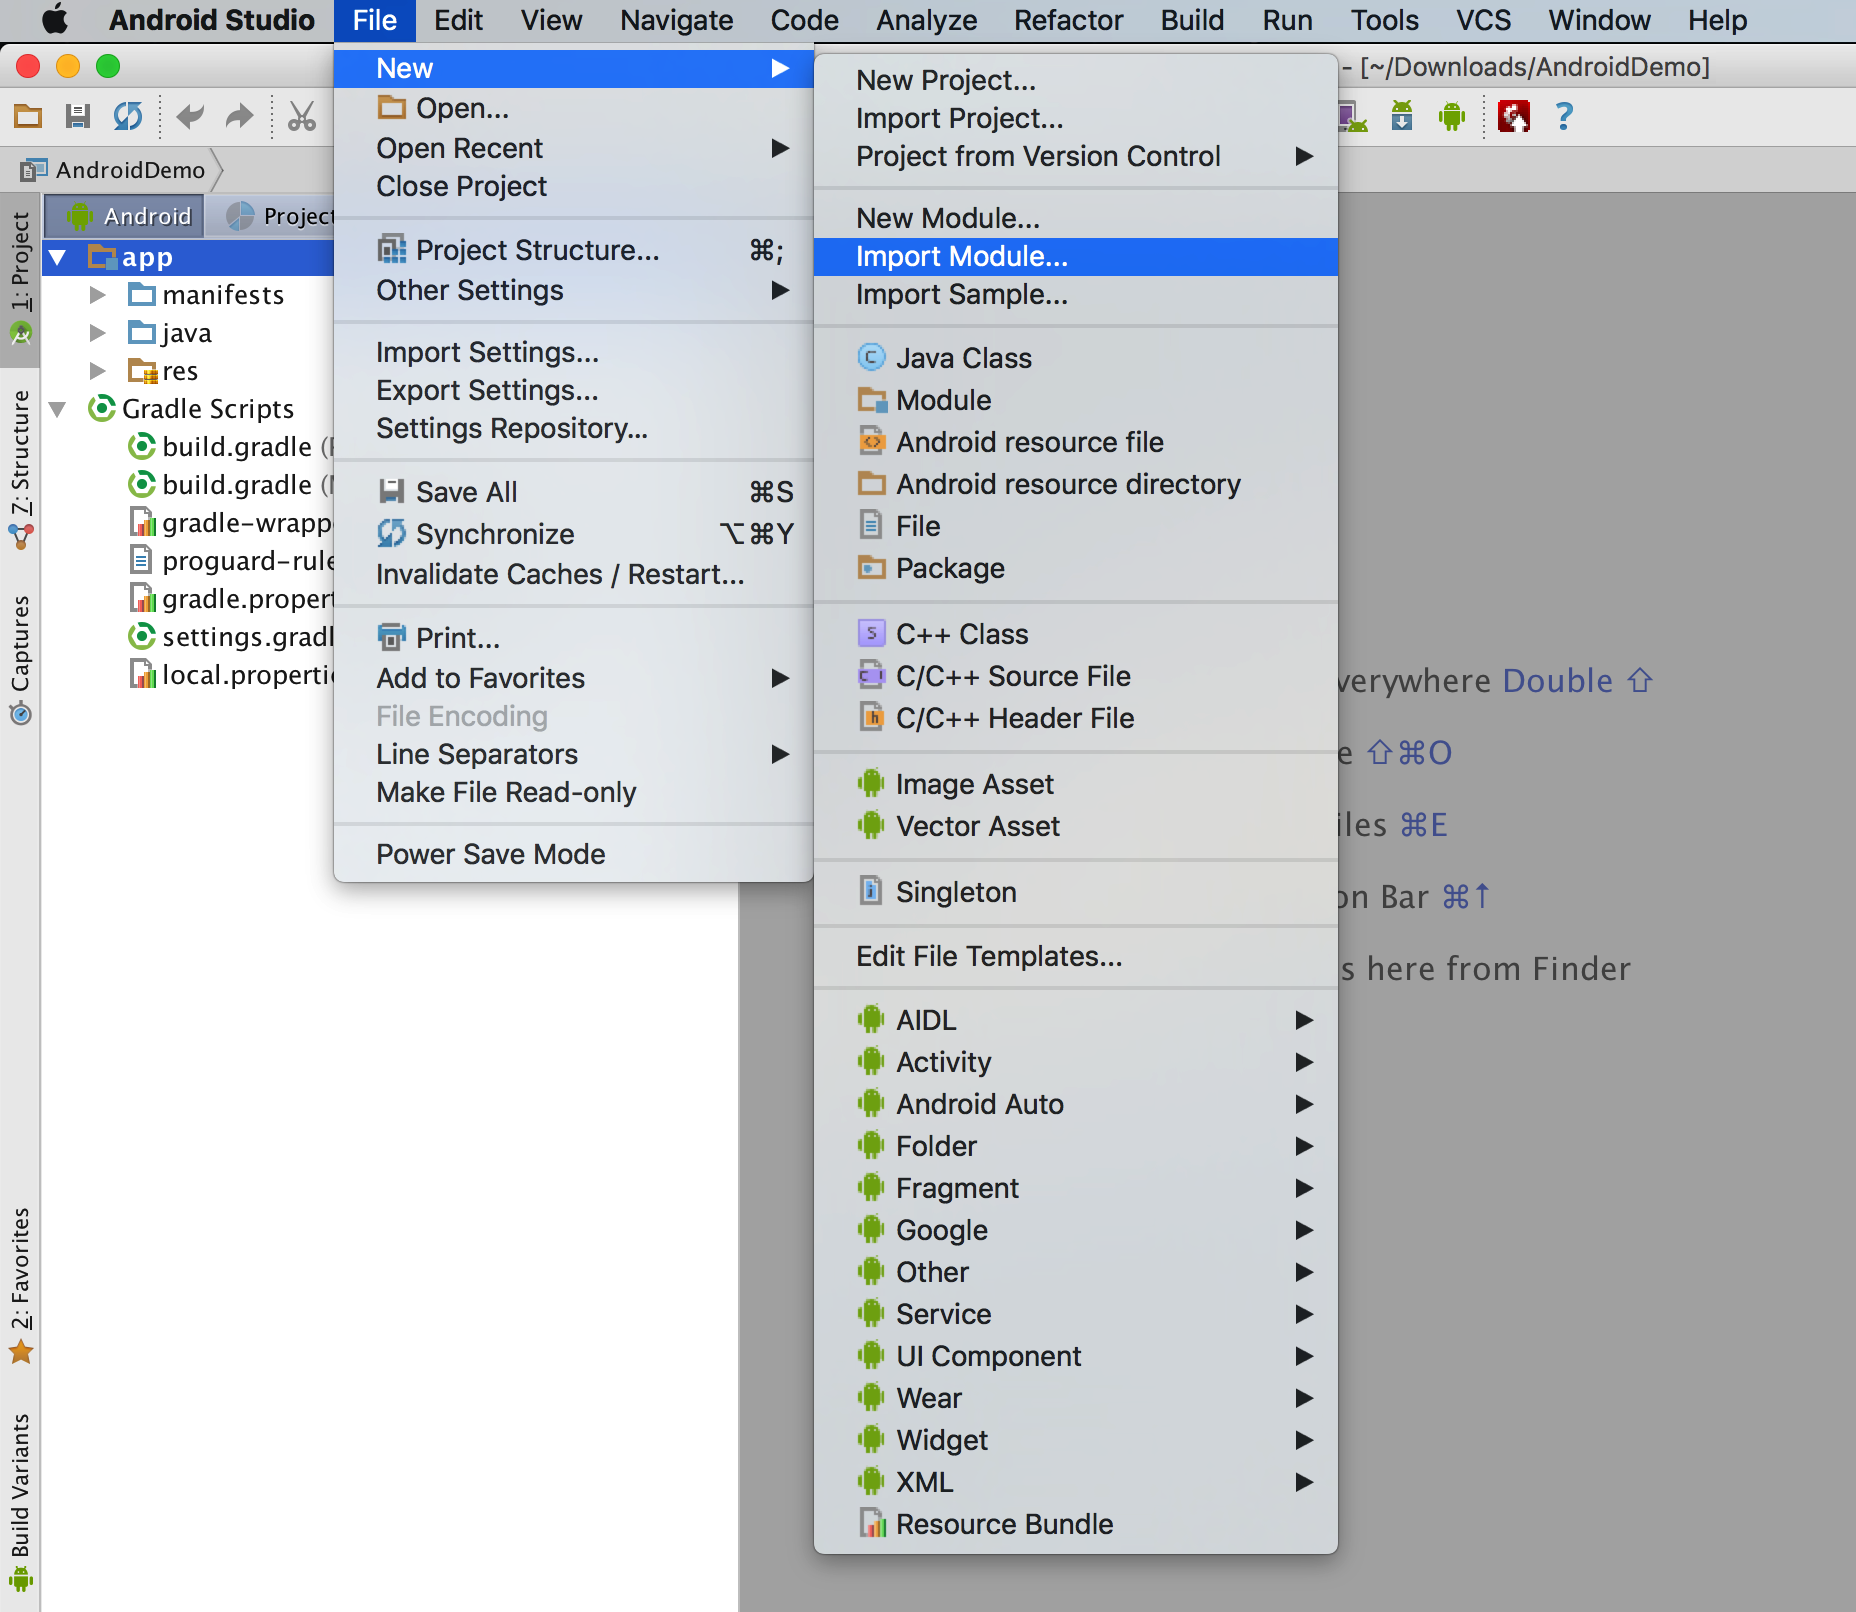1856x1612 pixels.
Task: Open the VCS menu
Action: (x=1483, y=20)
